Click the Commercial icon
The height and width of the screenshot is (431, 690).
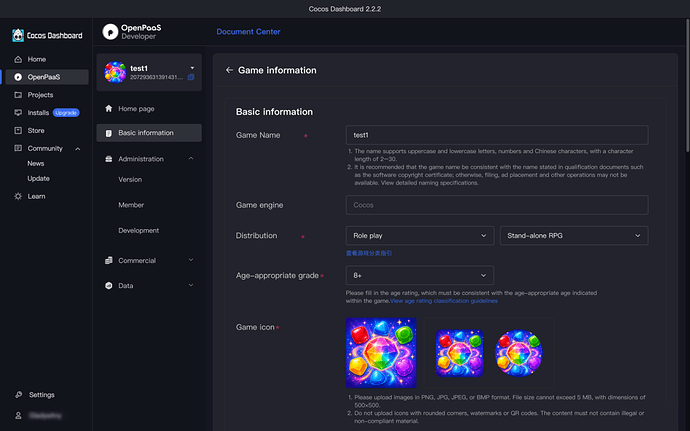(109, 261)
